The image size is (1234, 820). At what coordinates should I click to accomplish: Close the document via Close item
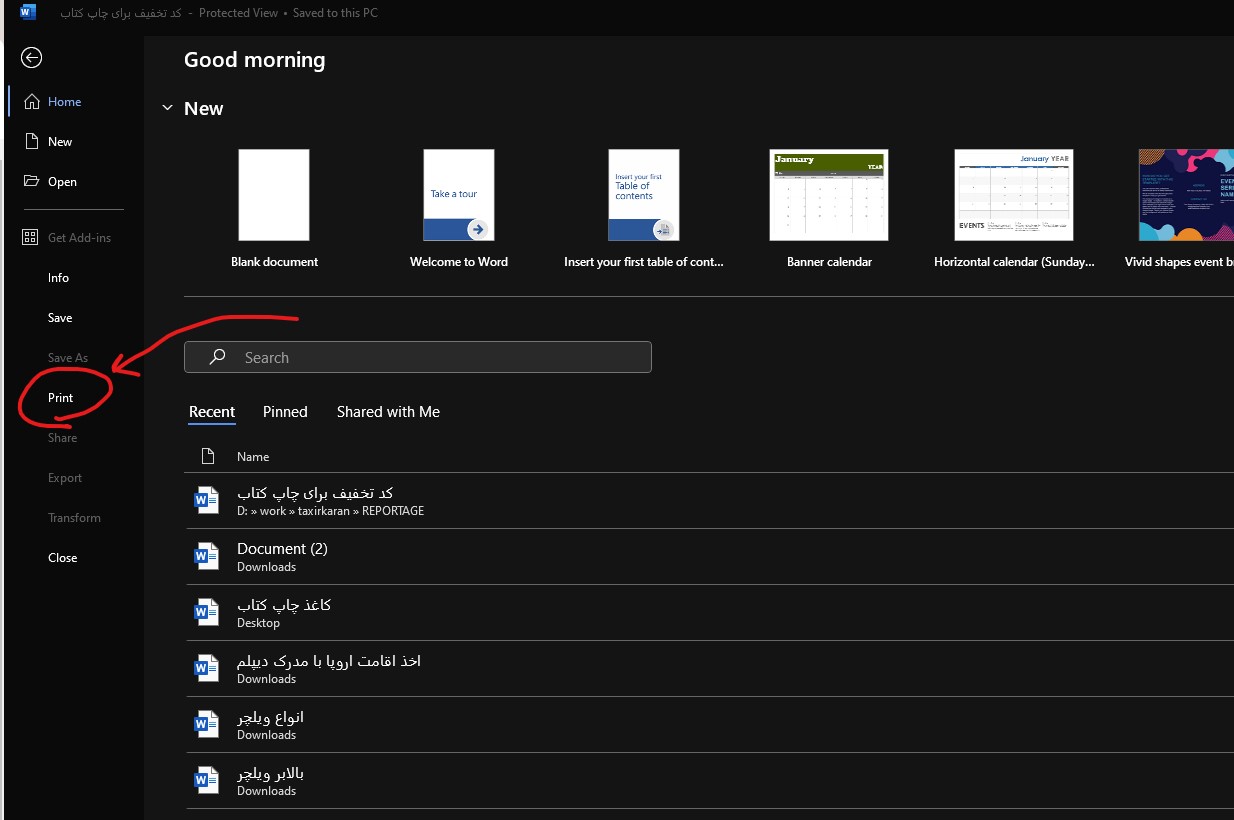tap(62, 558)
